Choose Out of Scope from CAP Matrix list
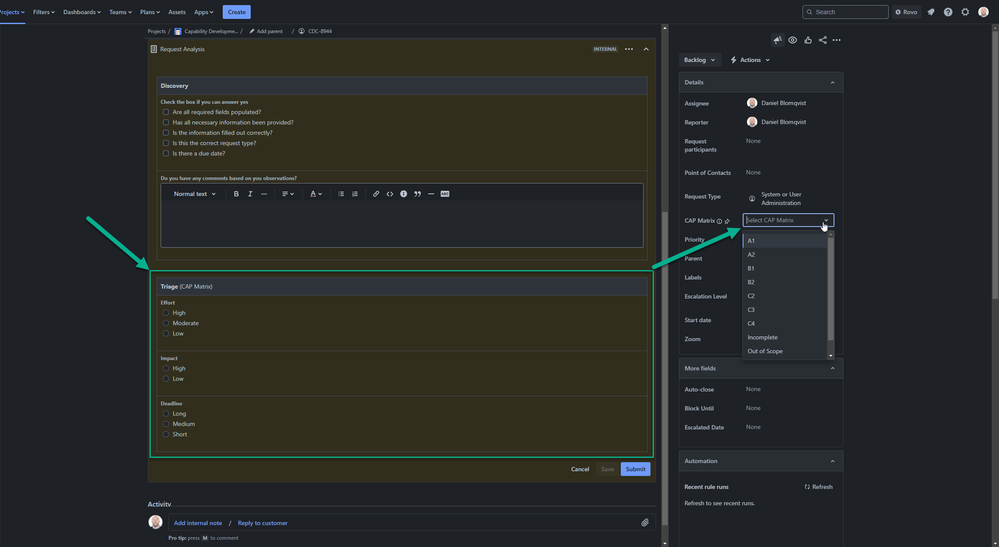The width and height of the screenshot is (999, 547). [785, 352]
